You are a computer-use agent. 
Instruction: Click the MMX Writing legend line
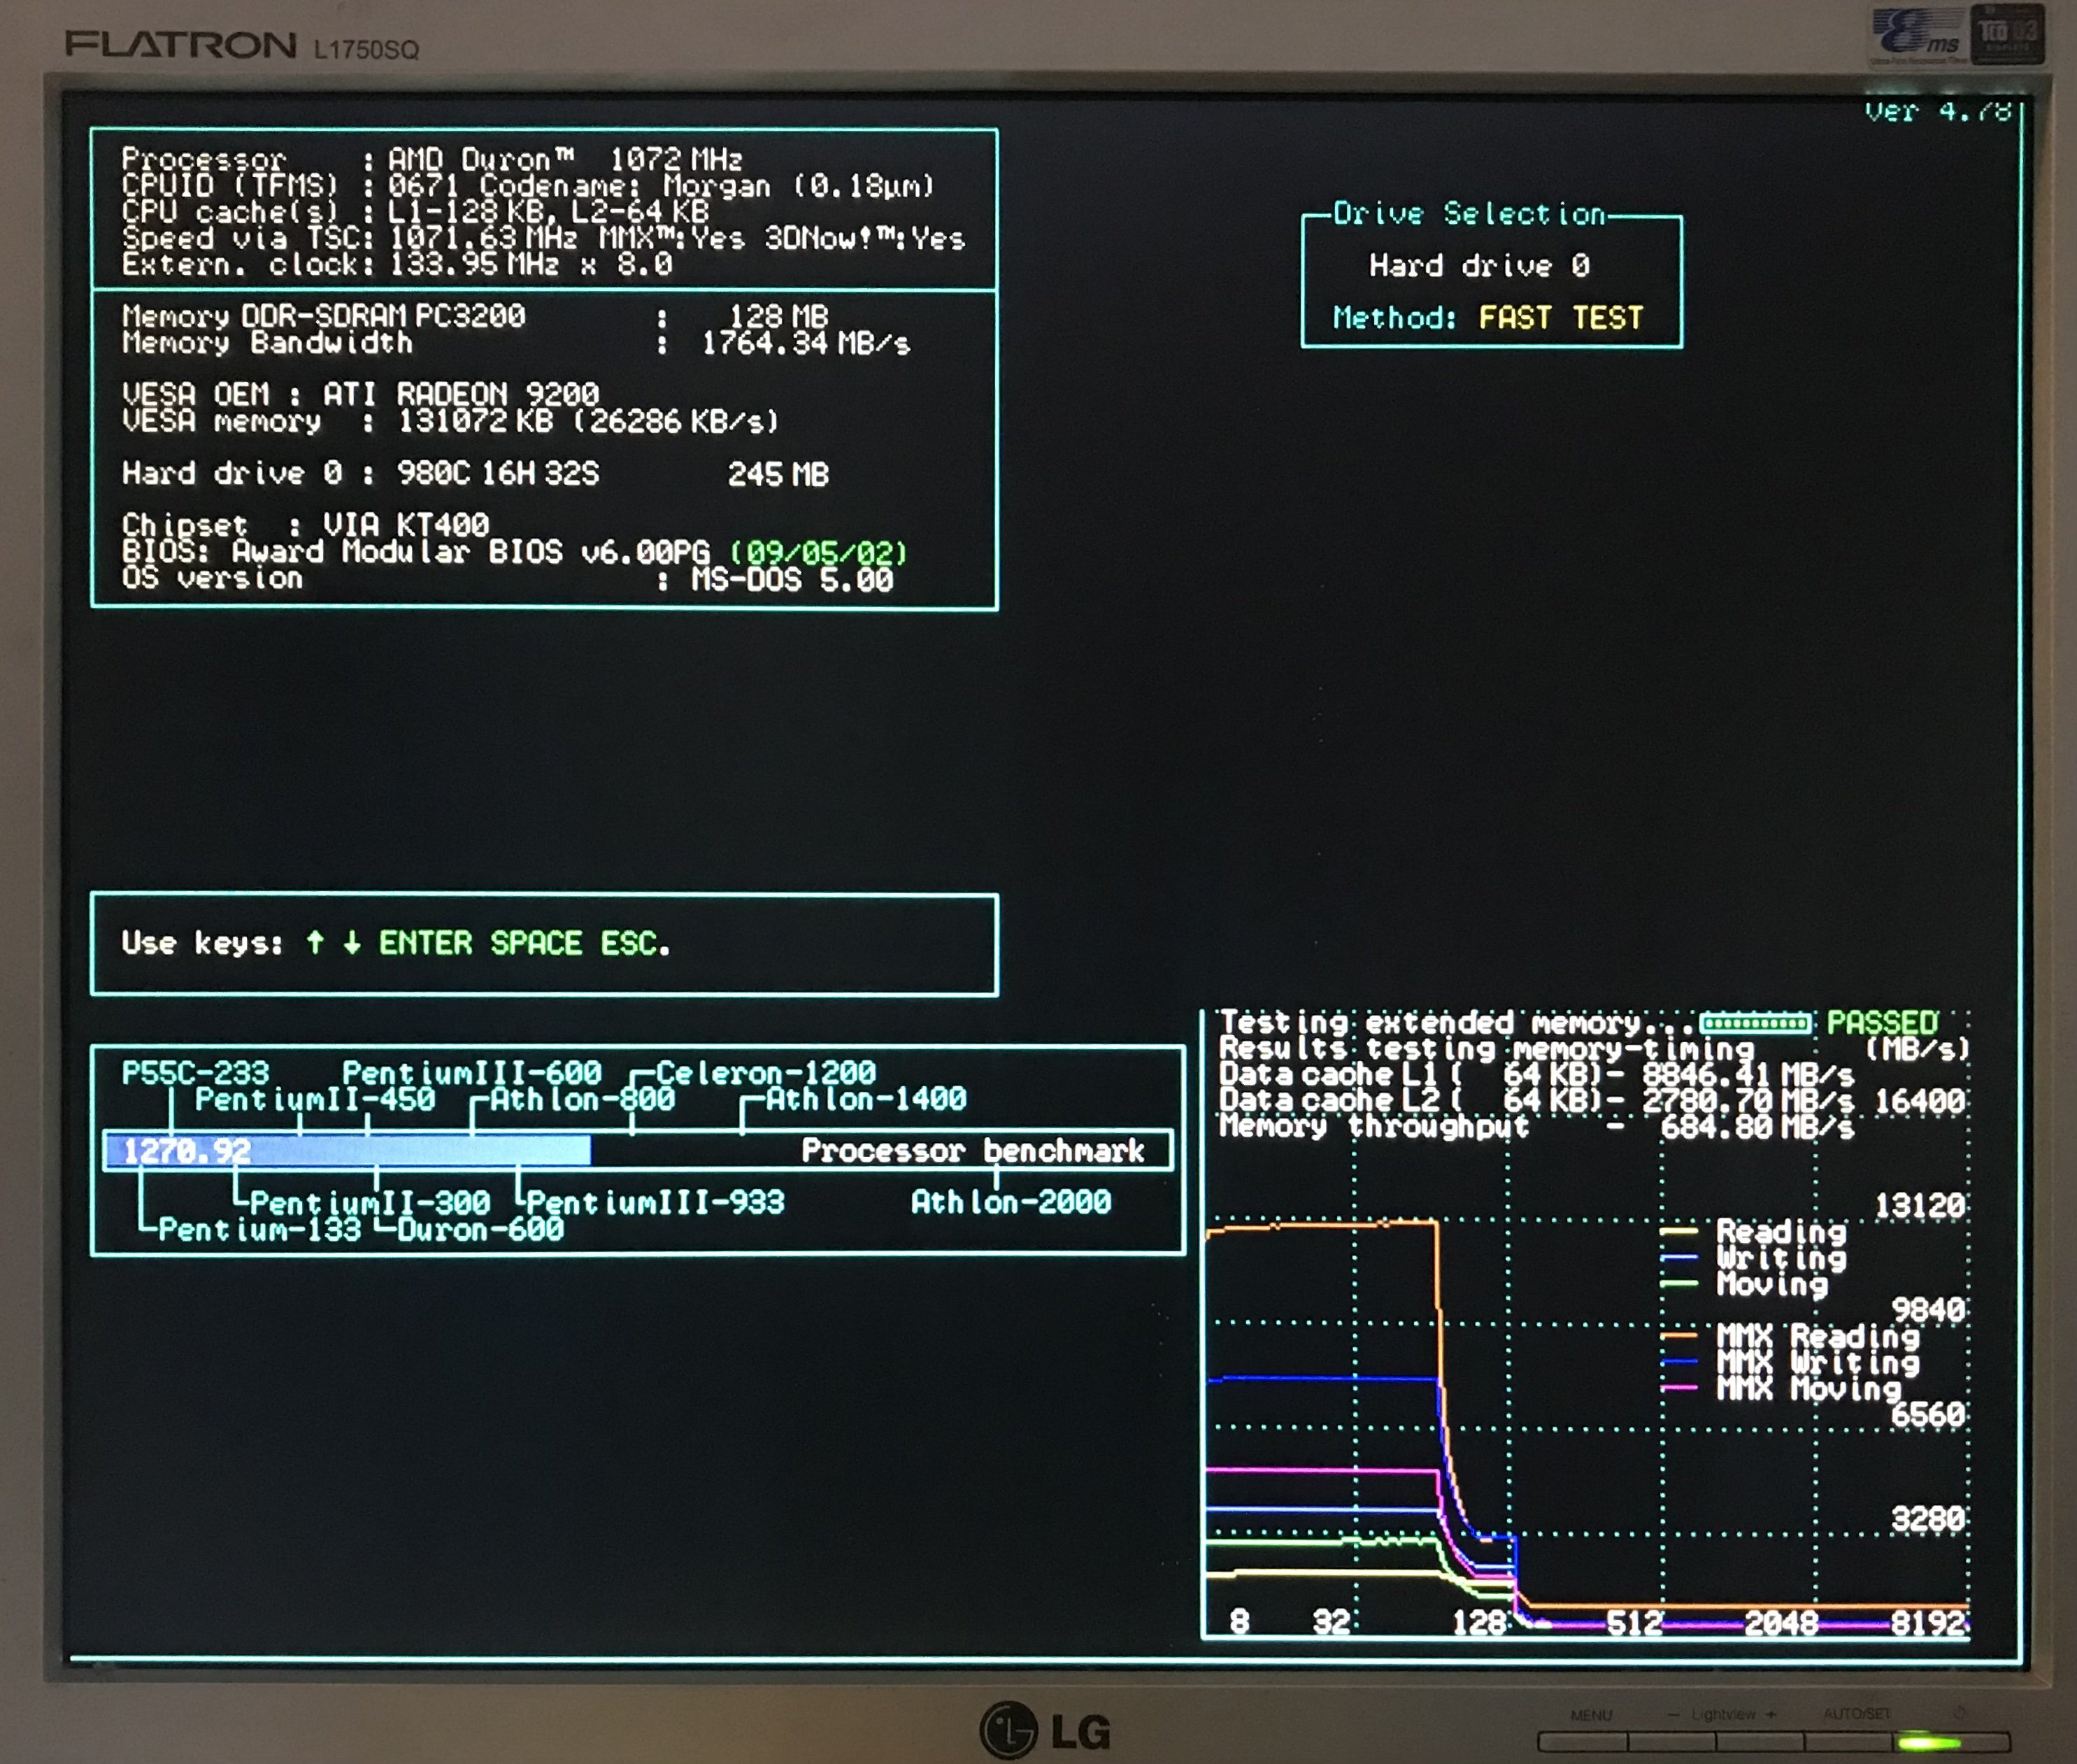point(1679,1362)
